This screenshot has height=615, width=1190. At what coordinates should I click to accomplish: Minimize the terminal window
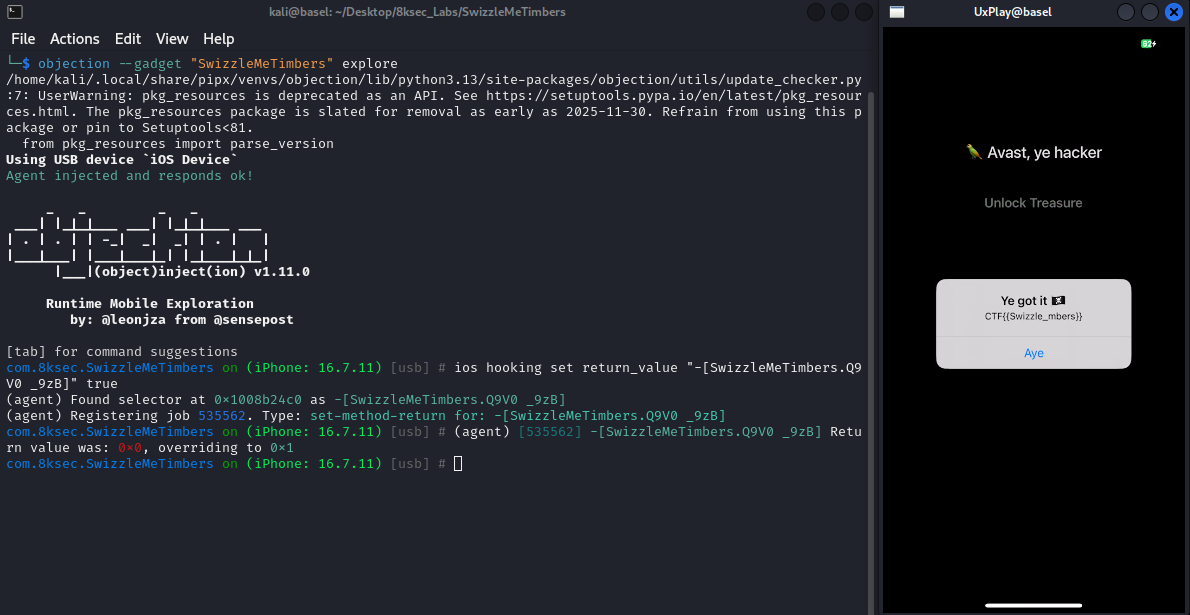click(x=816, y=12)
